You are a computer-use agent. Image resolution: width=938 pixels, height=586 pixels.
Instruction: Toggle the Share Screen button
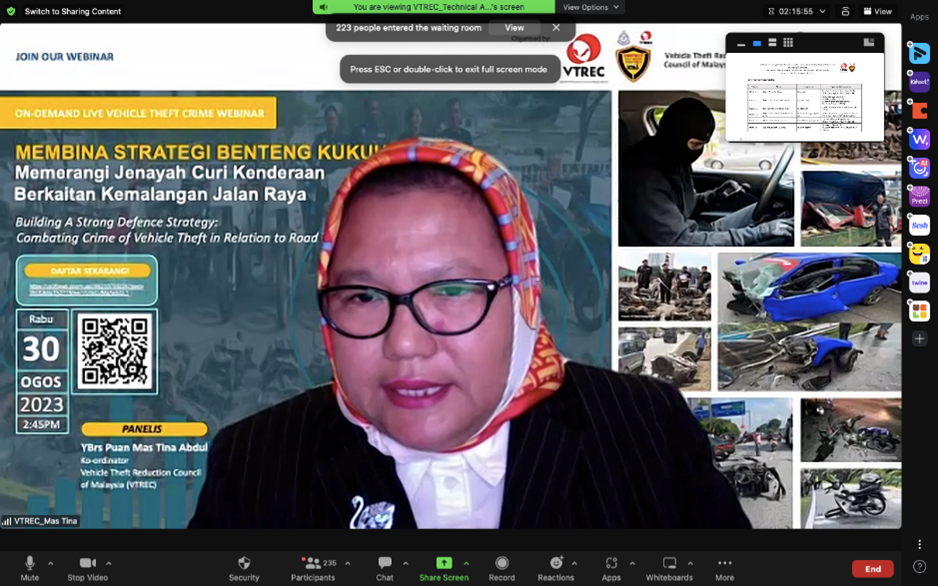coord(444,568)
